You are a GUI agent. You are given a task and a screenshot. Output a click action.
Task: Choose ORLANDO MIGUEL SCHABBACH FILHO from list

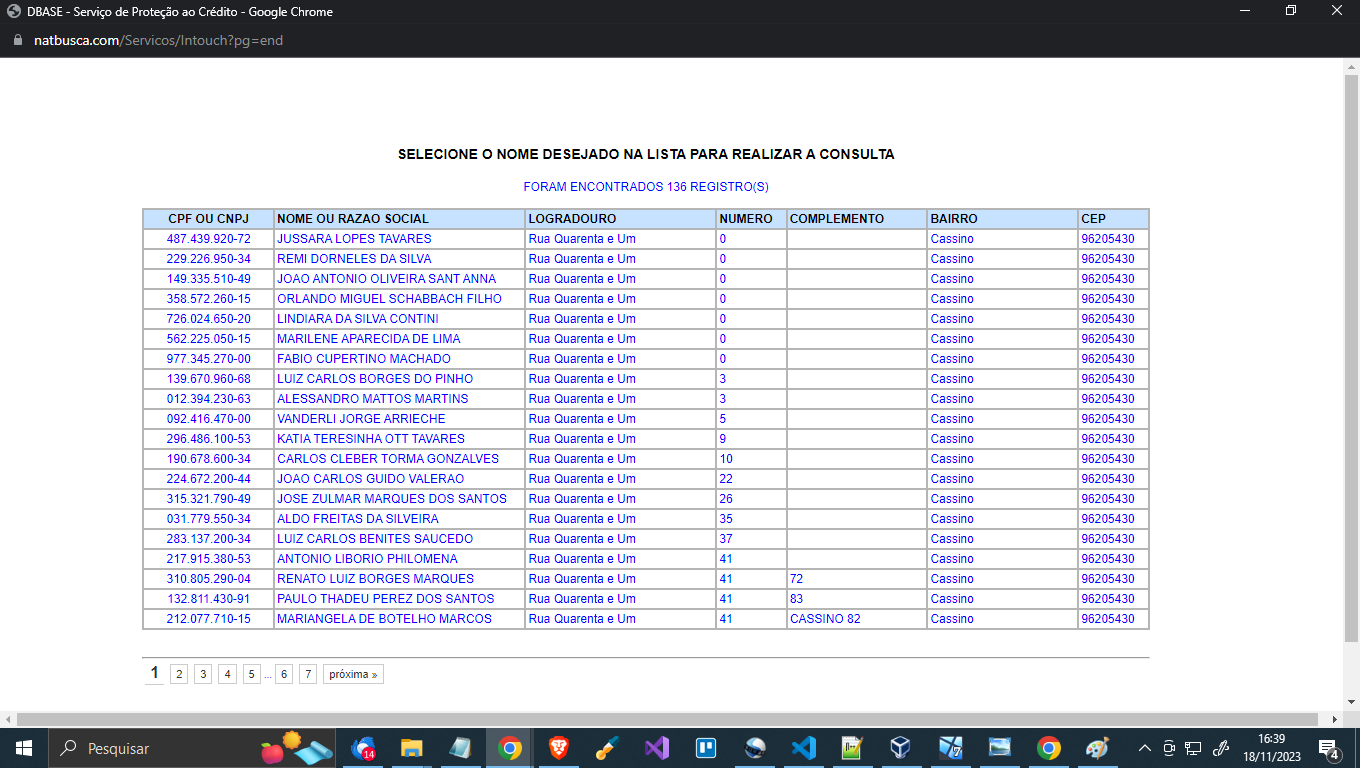[389, 299]
